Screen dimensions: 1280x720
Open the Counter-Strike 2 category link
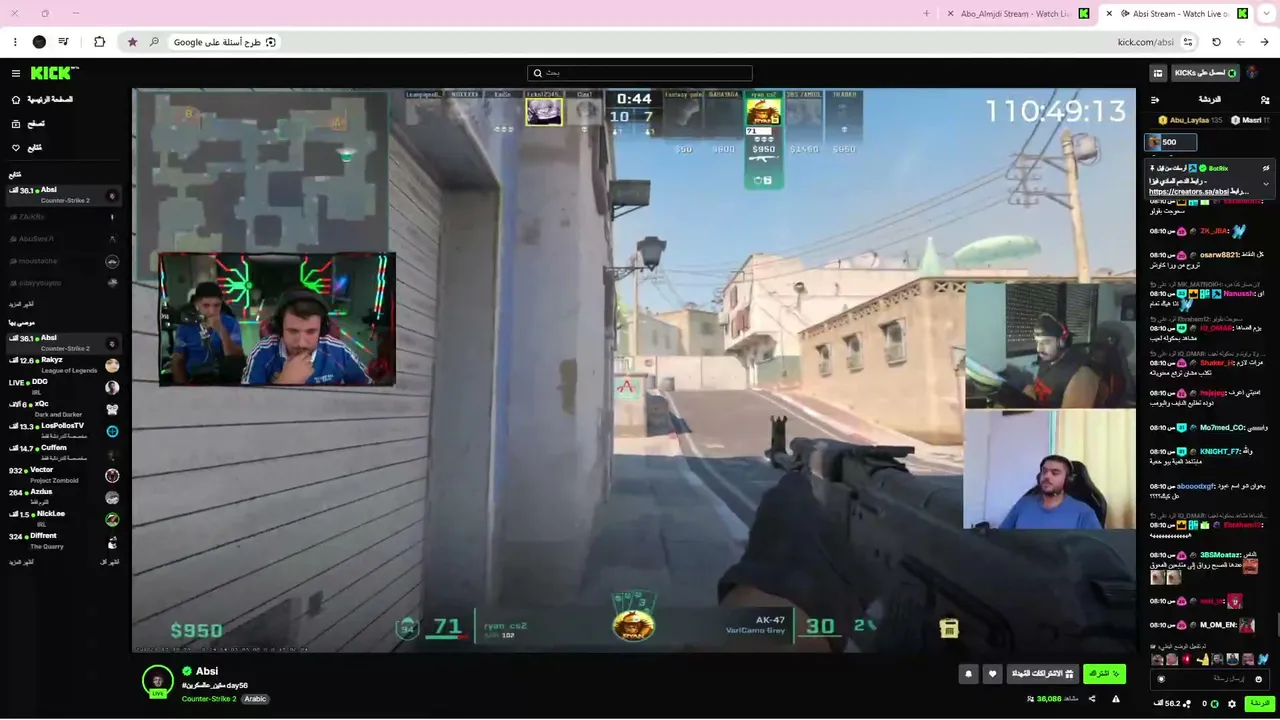coord(209,699)
